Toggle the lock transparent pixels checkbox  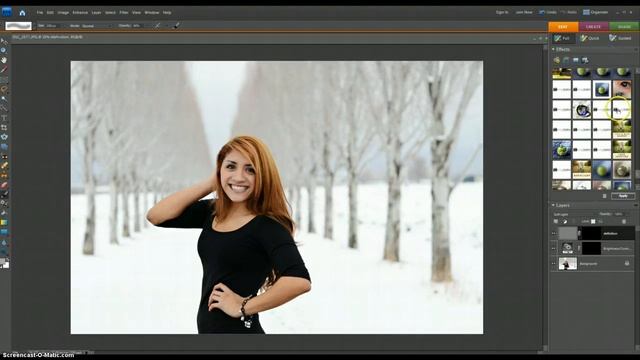pyautogui.click(x=593, y=221)
